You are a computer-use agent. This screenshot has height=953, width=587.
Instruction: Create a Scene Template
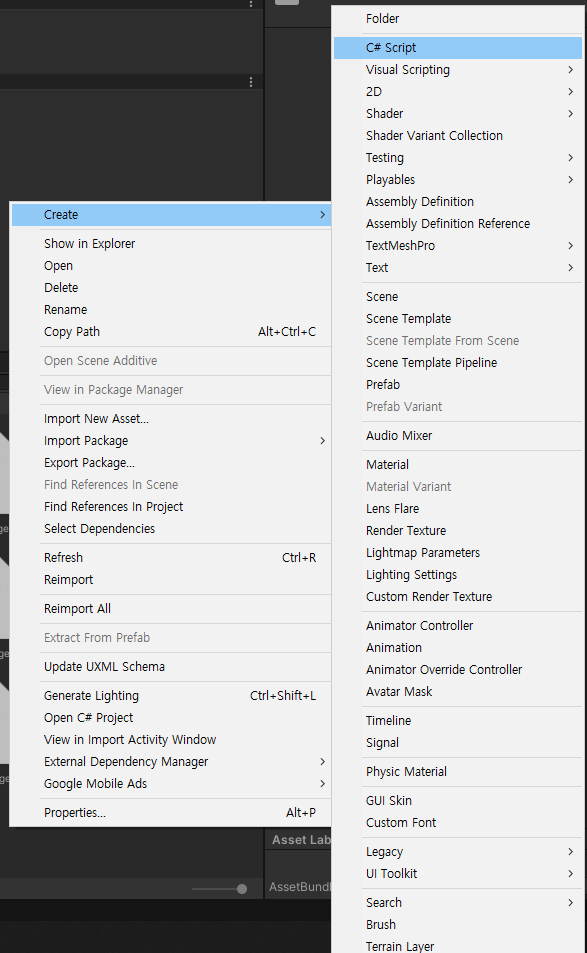coord(458,318)
